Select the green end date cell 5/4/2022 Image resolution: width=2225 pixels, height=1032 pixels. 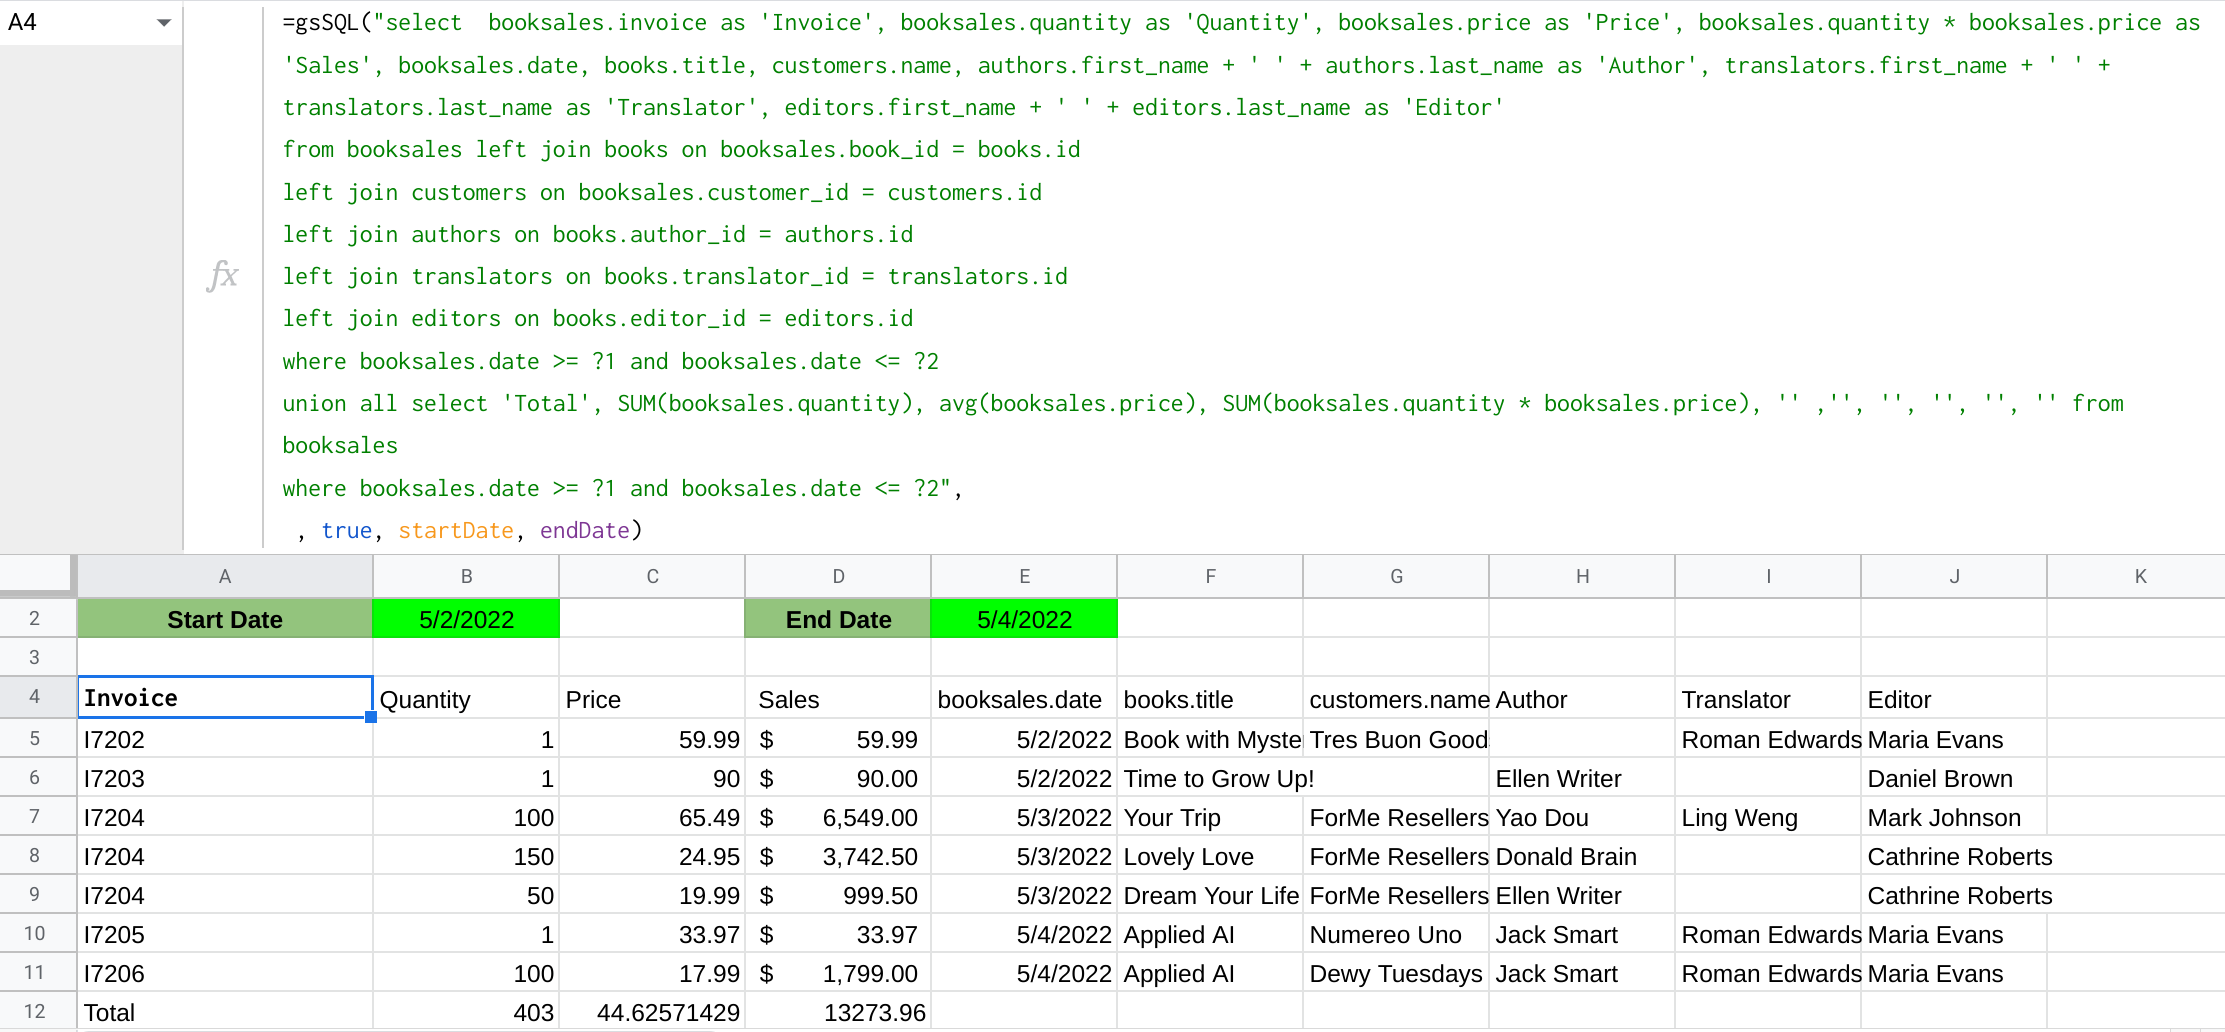coord(1024,619)
